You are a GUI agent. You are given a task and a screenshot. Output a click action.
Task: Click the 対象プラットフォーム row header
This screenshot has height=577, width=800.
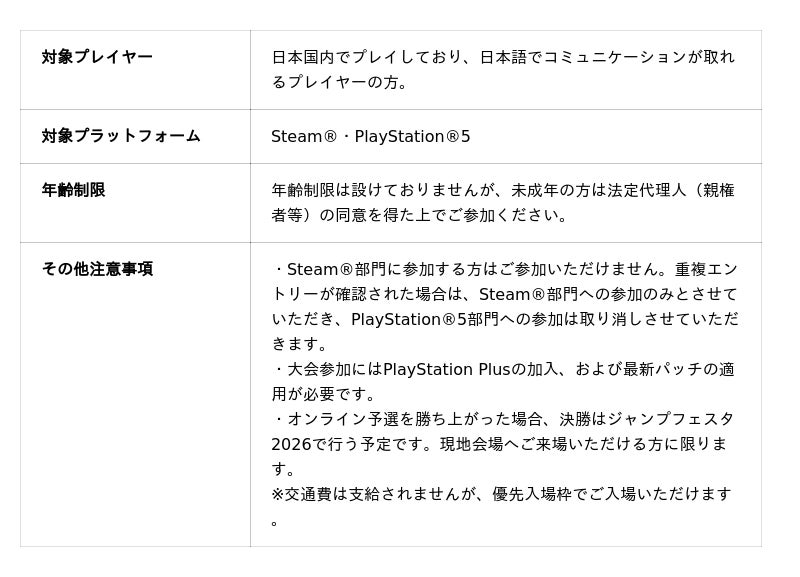click(120, 136)
